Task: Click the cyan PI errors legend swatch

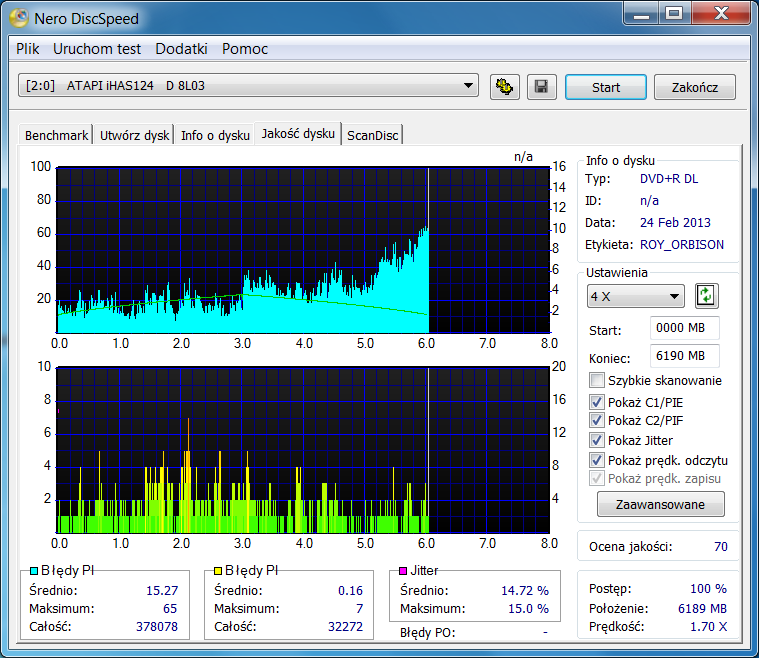Action: (x=34, y=571)
